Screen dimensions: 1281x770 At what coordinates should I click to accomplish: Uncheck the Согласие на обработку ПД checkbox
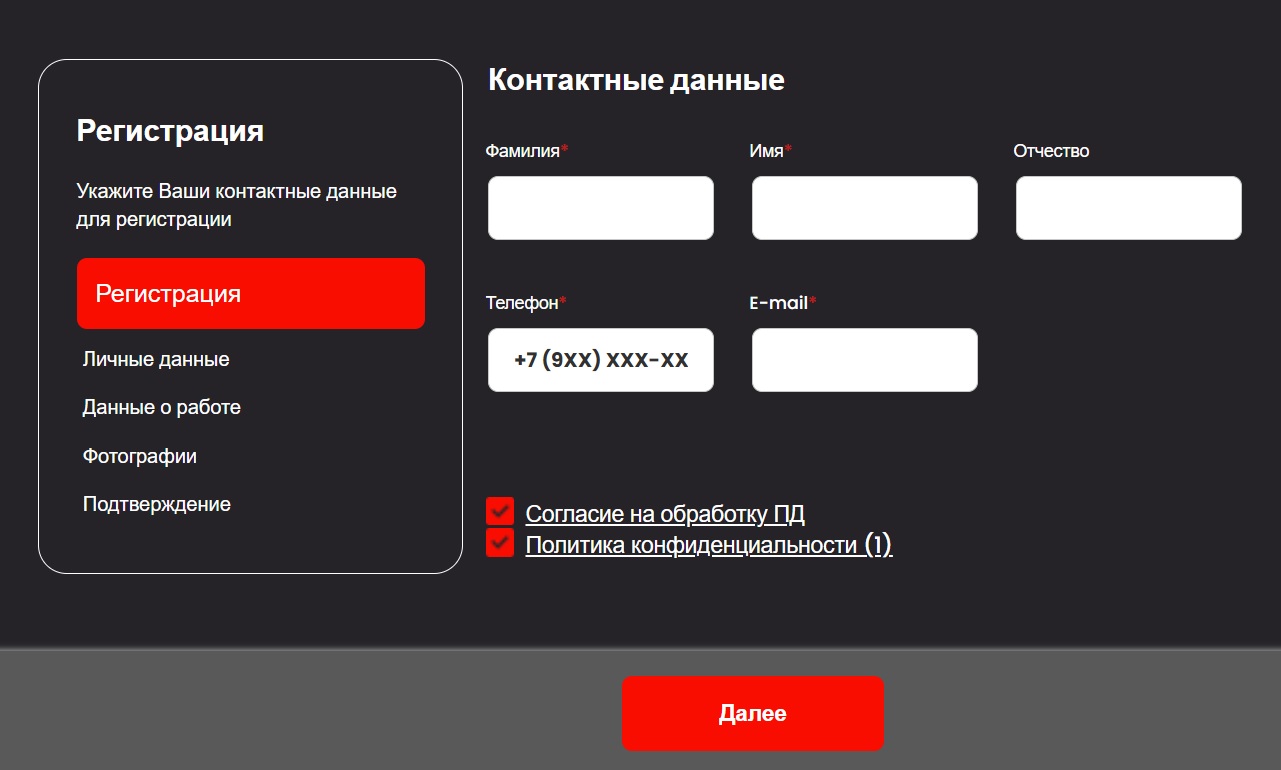500,511
